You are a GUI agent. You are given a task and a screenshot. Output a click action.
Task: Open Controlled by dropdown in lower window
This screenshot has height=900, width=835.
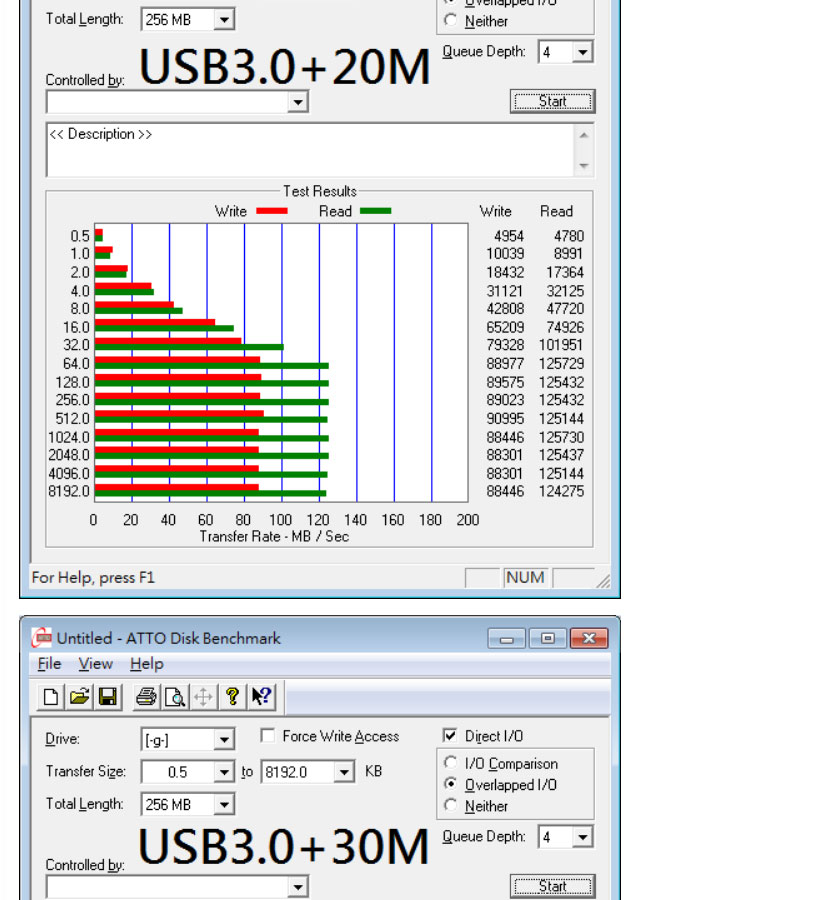297,887
